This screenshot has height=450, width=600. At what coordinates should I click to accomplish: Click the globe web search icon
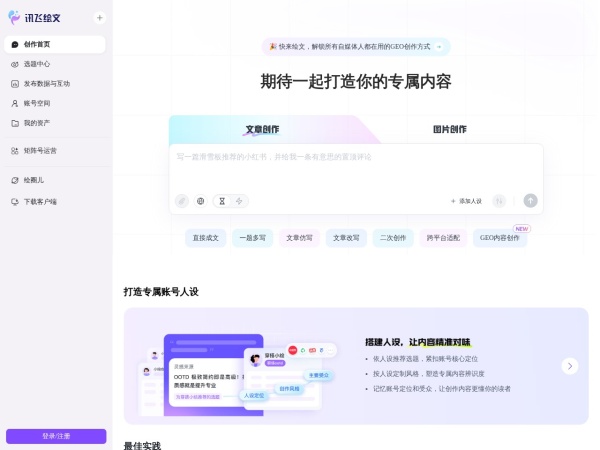[200, 201]
